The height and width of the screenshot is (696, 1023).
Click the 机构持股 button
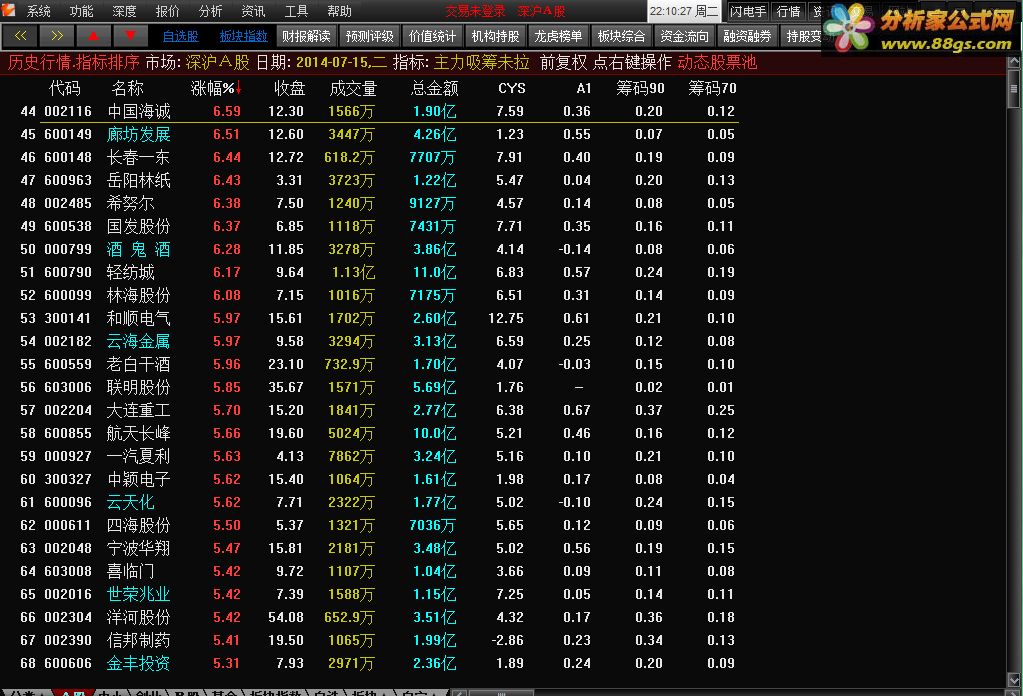495,37
